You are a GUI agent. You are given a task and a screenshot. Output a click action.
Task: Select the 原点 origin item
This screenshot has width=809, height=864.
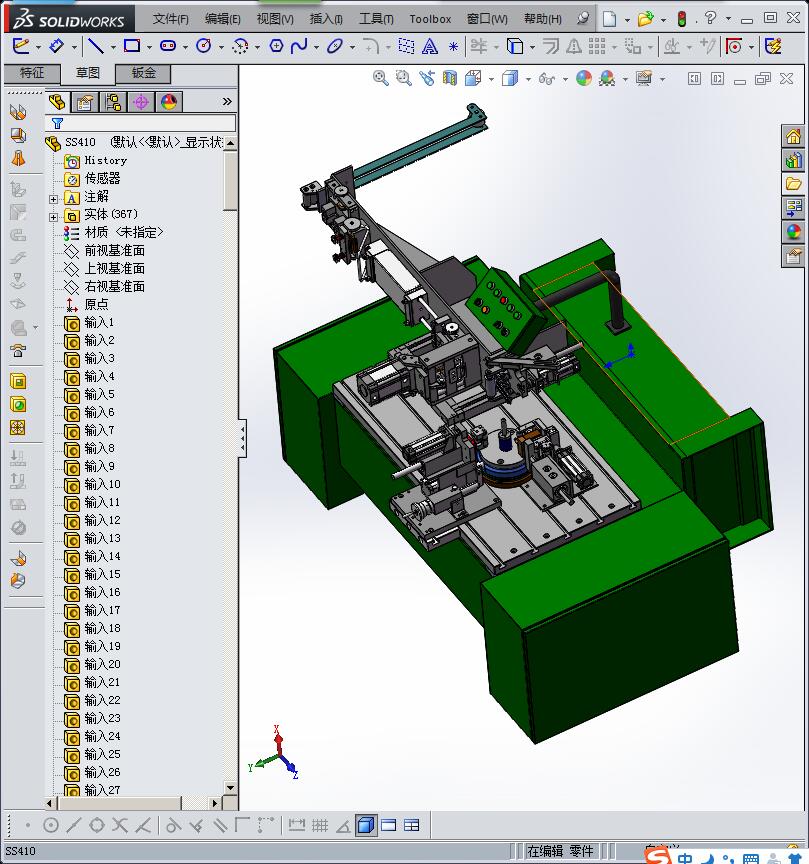(96, 304)
